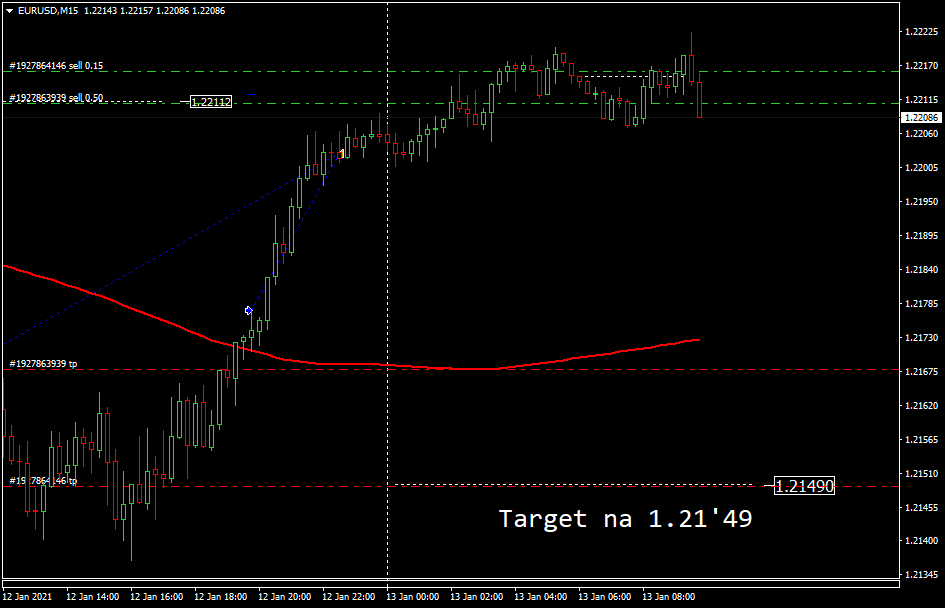The height and width of the screenshot is (608, 945).
Task: Click the 1.21565 value on price scale
Action: [x=922, y=440]
